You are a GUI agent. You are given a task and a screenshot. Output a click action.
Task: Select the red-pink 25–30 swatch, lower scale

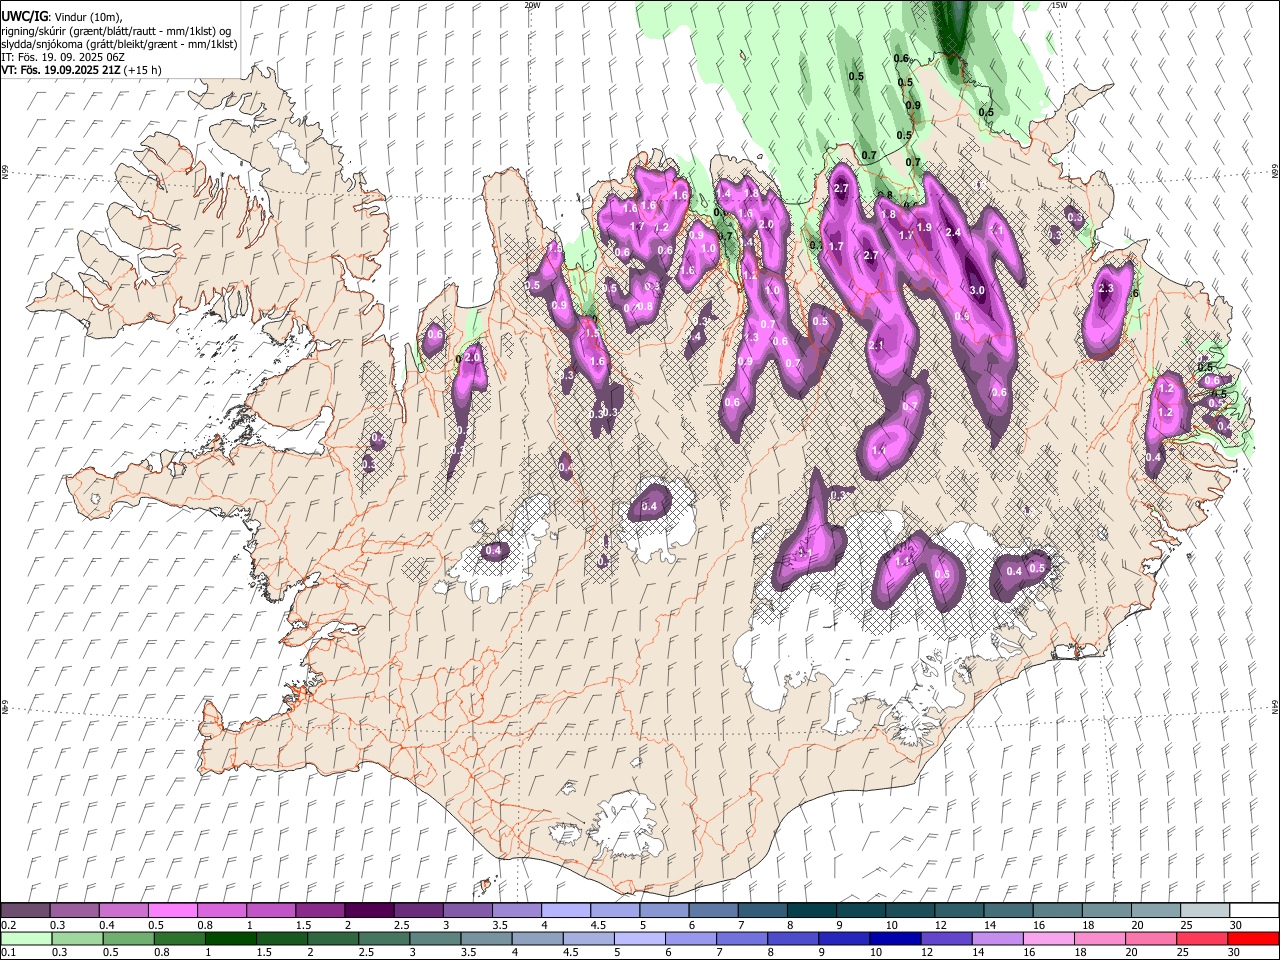(x=1202, y=938)
